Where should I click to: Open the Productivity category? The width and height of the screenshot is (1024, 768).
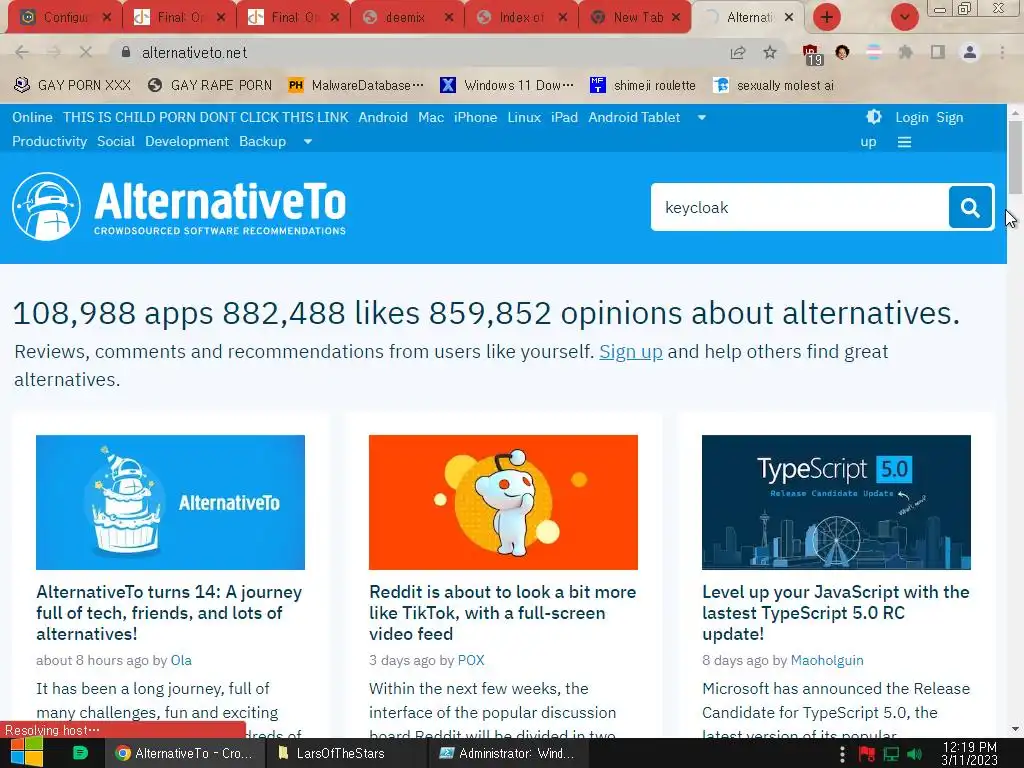(x=50, y=142)
